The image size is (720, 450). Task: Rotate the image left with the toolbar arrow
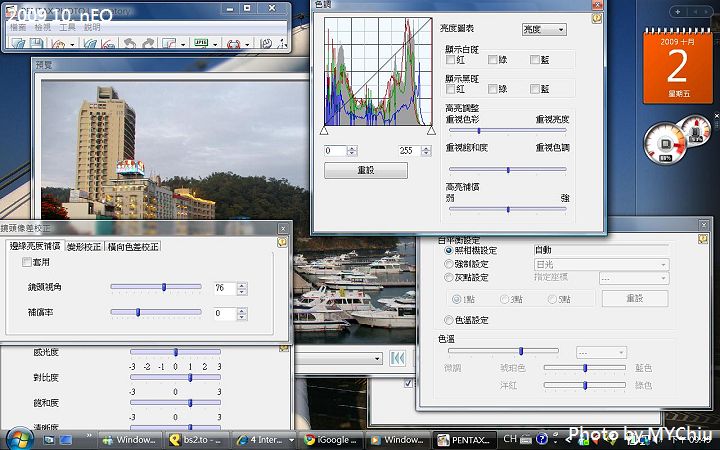[130, 44]
